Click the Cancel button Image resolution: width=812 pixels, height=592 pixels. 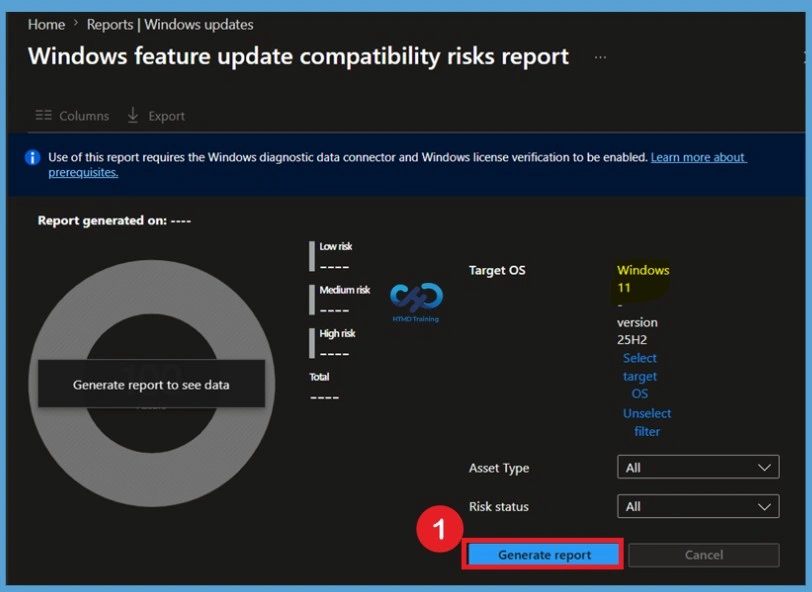(704, 555)
